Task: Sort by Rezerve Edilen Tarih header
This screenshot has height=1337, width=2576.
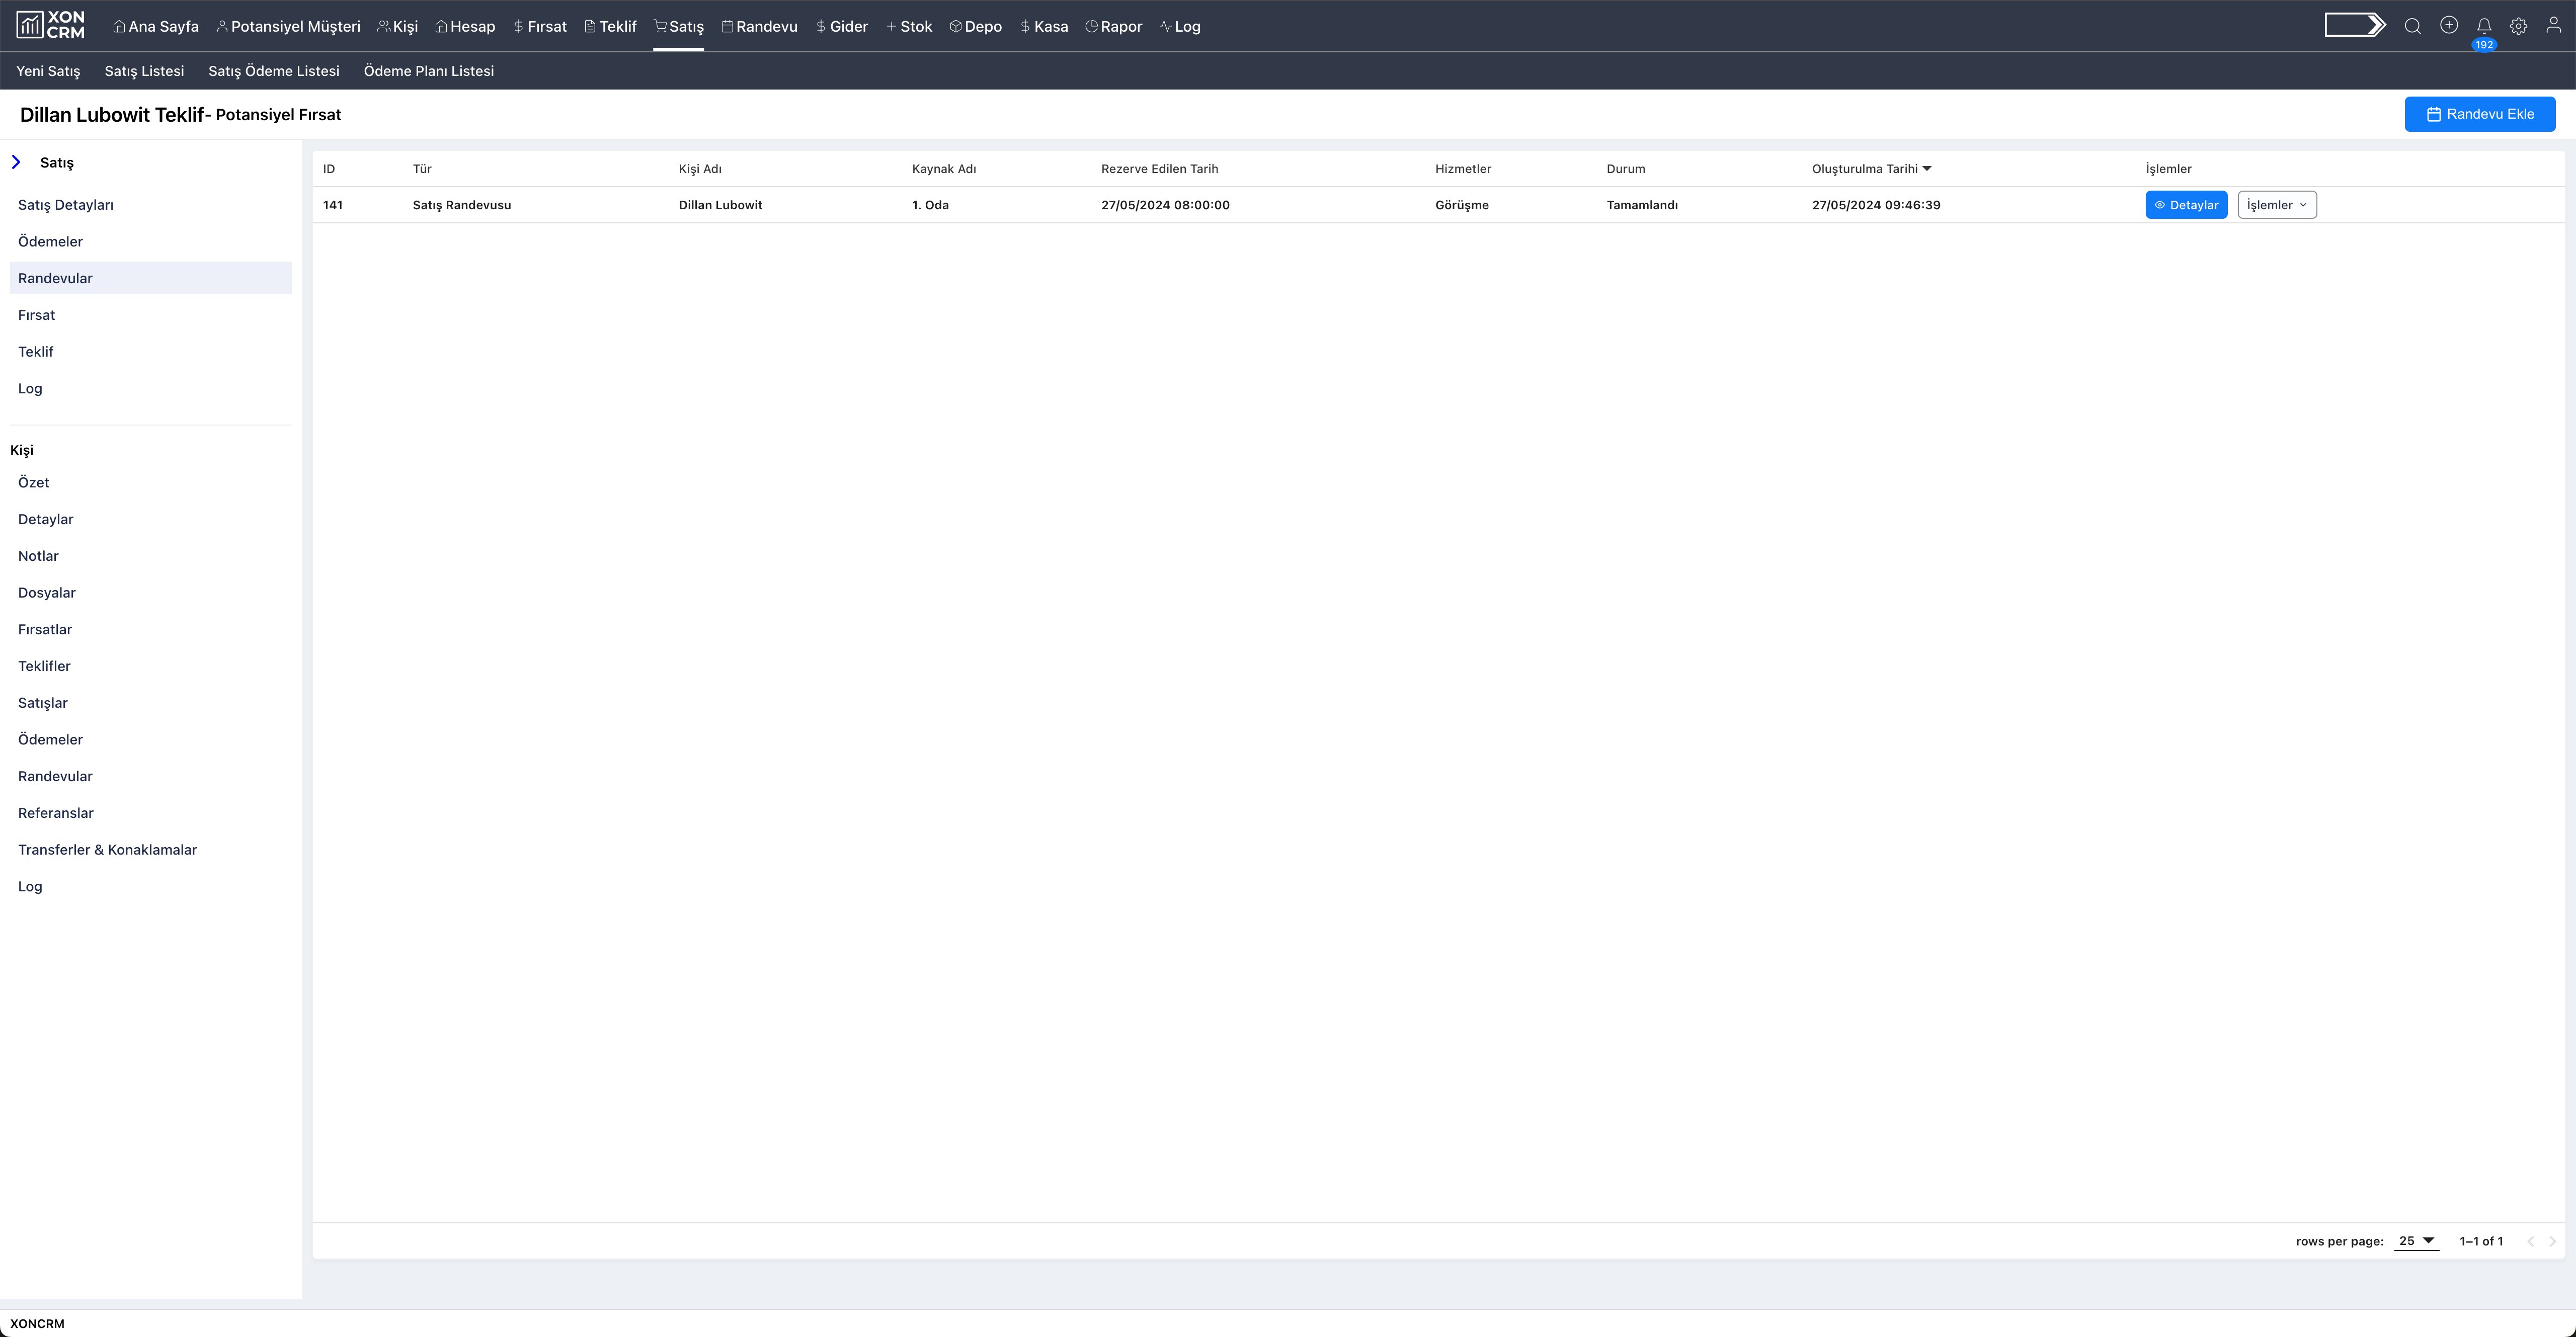Action: point(1159,169)
